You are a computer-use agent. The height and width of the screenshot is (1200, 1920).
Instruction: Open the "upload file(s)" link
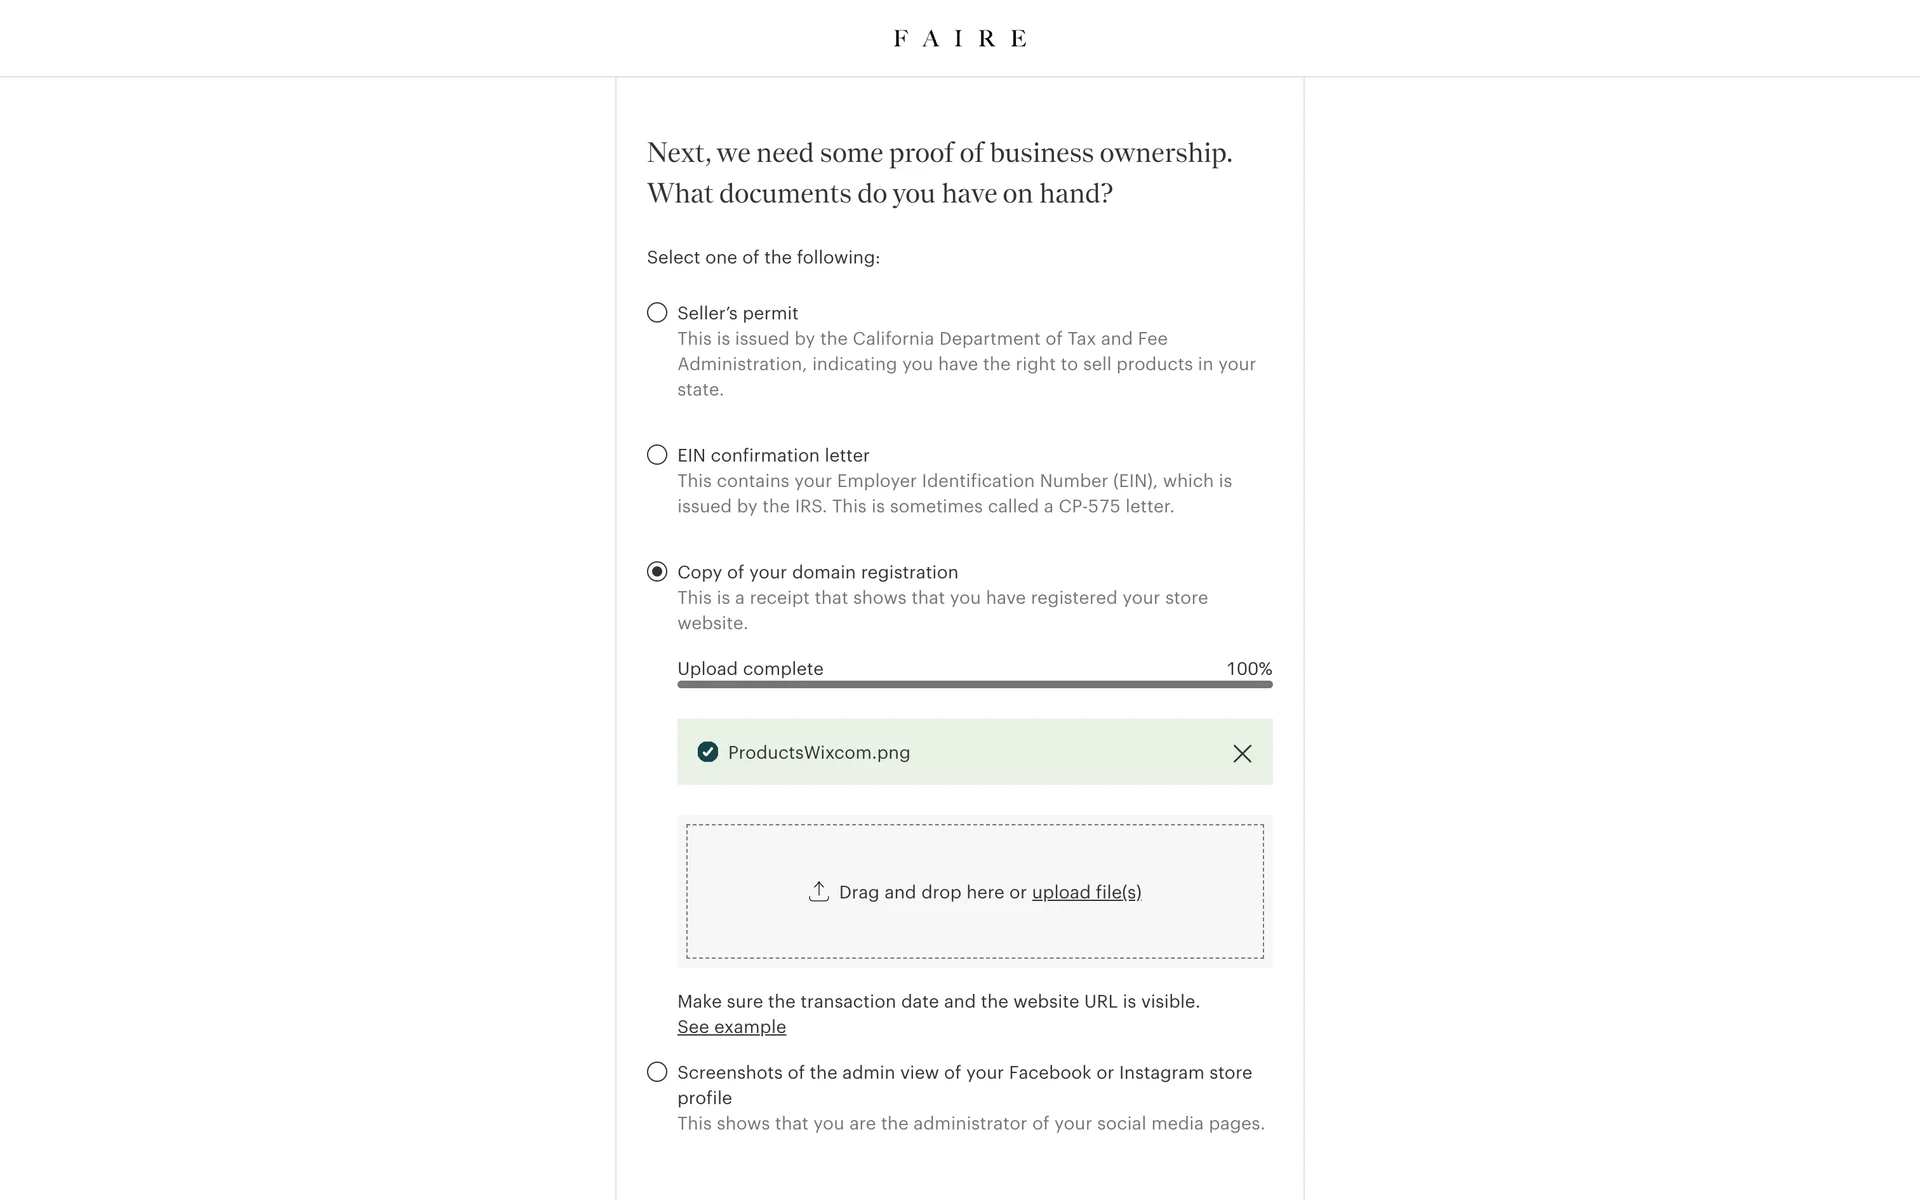tap(1086, 892)
